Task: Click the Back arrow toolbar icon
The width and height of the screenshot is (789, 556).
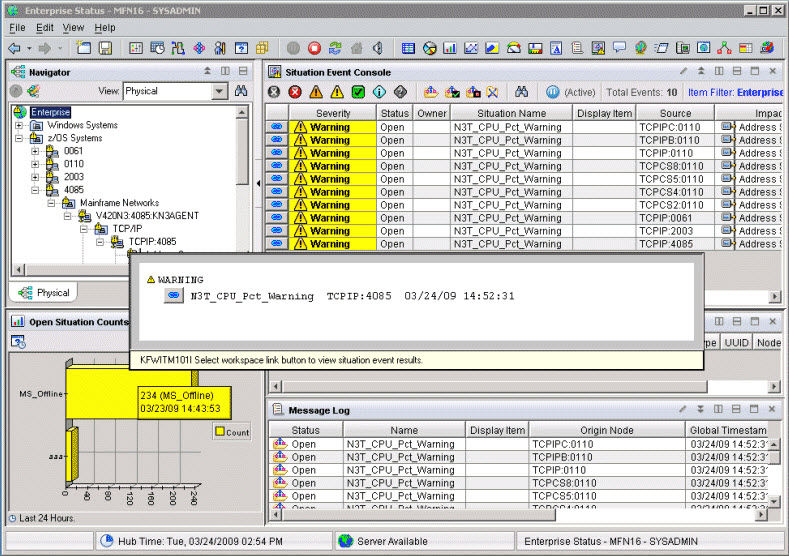Action: (x=15, y=48)
